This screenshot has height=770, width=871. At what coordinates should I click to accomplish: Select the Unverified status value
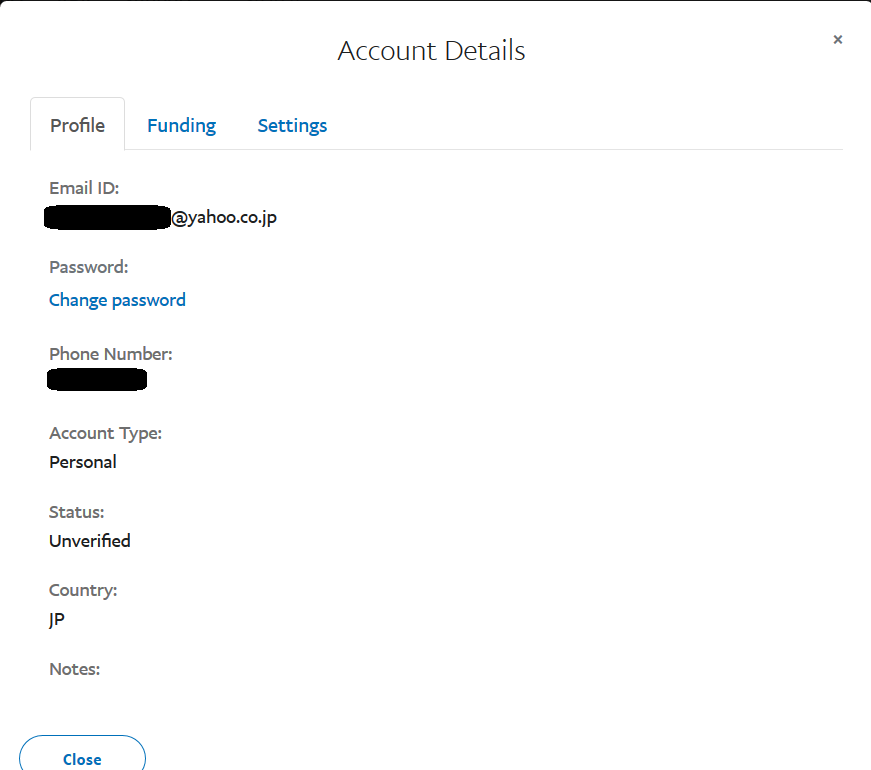tap(90, 541)
